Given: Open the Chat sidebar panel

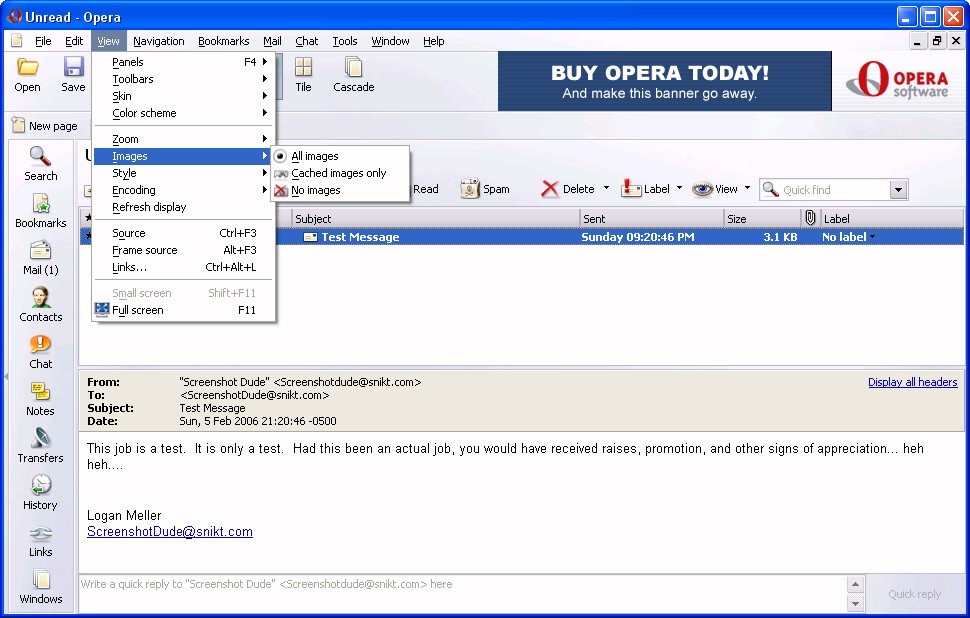Looking at the screenshot, I should [x=40, y=351].
